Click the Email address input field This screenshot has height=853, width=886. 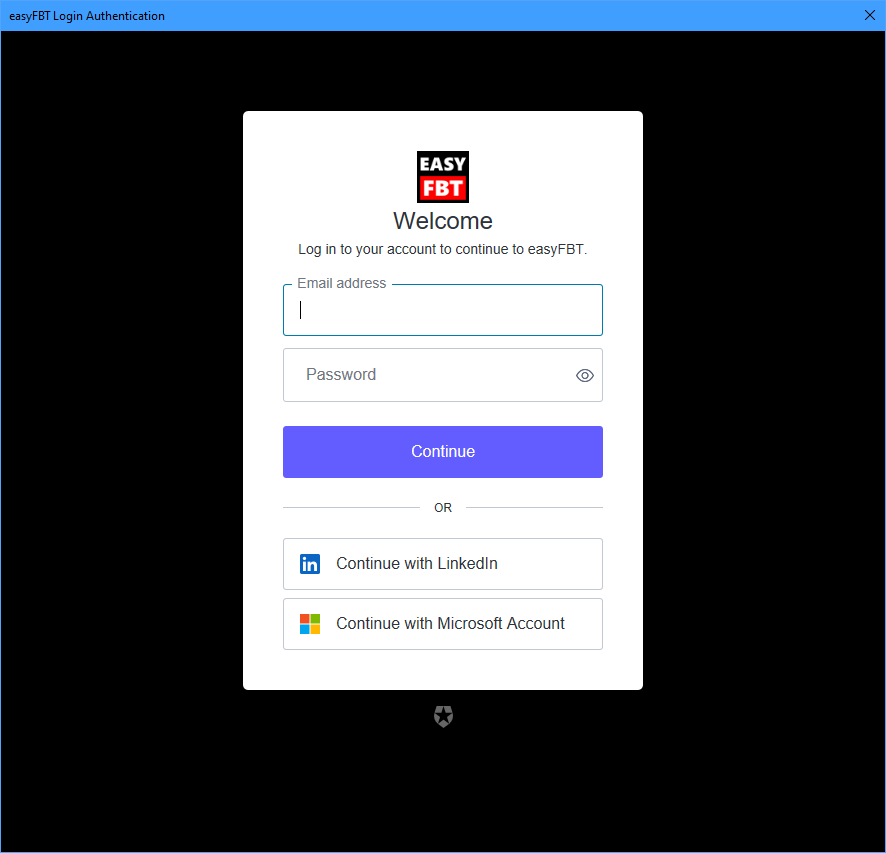[x=442, y=310]
